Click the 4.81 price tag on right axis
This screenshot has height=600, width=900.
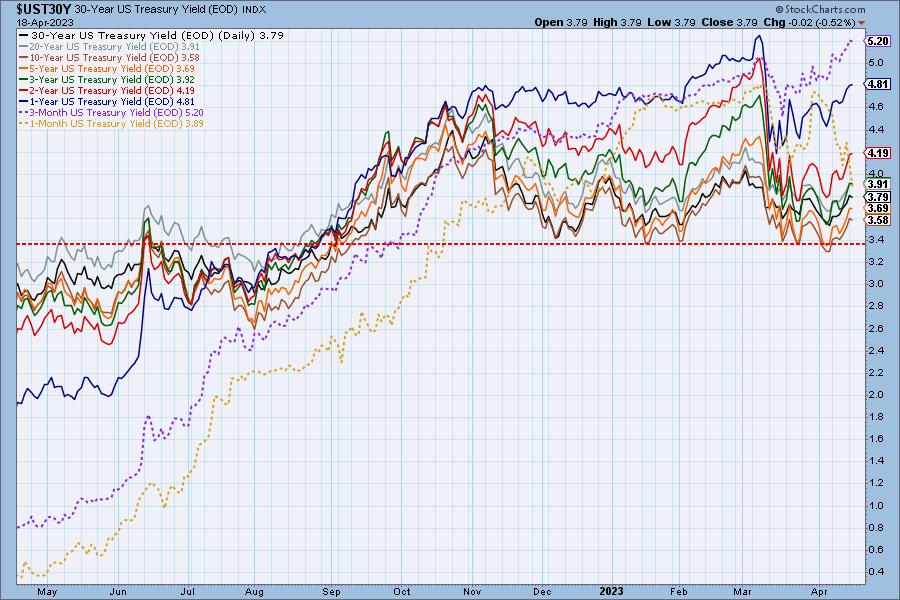pos(878,84)
